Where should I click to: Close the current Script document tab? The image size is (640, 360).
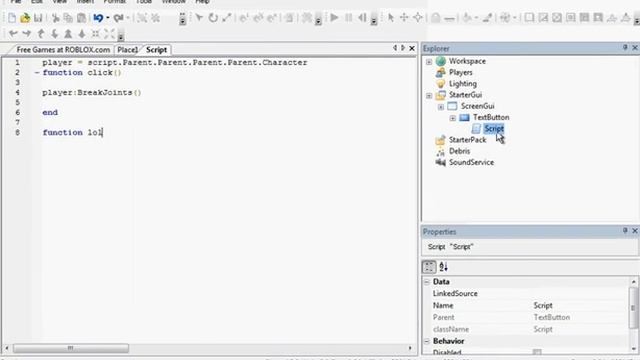(x=412, y=48)
